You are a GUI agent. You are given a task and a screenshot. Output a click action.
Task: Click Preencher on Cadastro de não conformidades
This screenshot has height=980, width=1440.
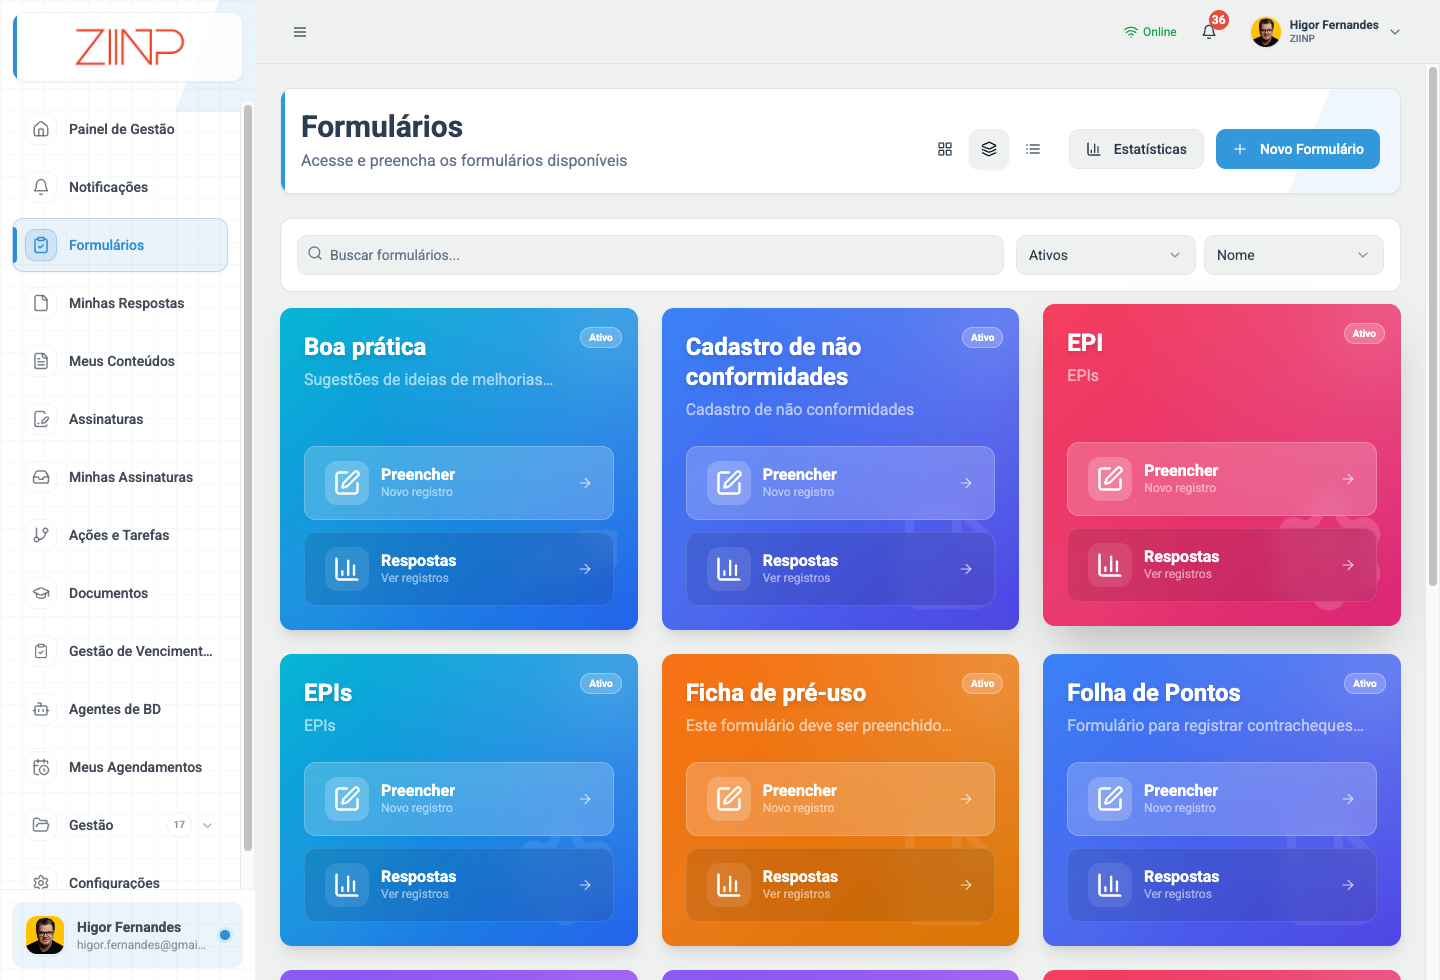tap(840, 483)
